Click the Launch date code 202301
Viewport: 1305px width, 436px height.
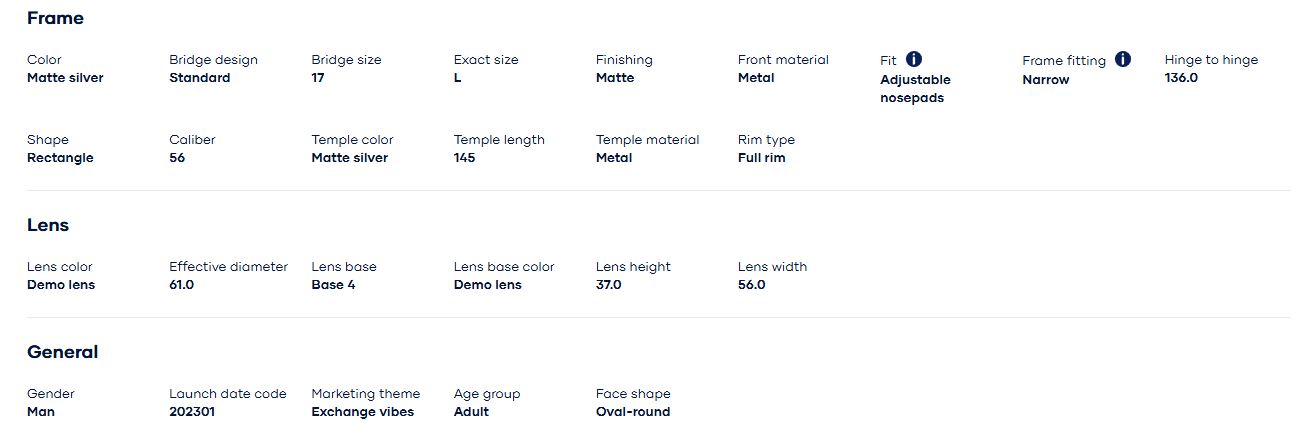click(x=191, y=412)
